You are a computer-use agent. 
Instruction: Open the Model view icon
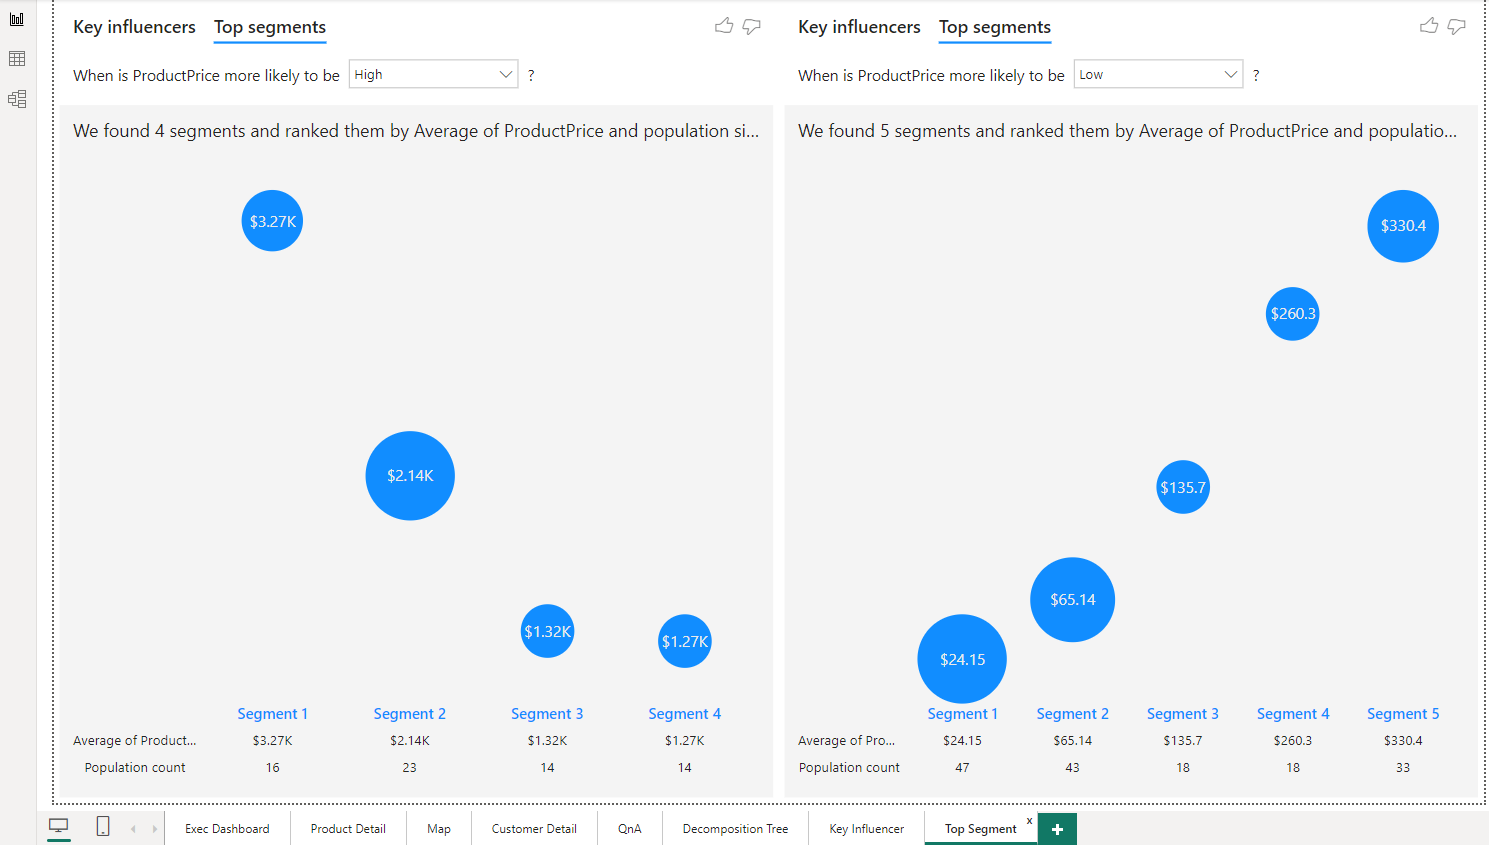[17, 99]
